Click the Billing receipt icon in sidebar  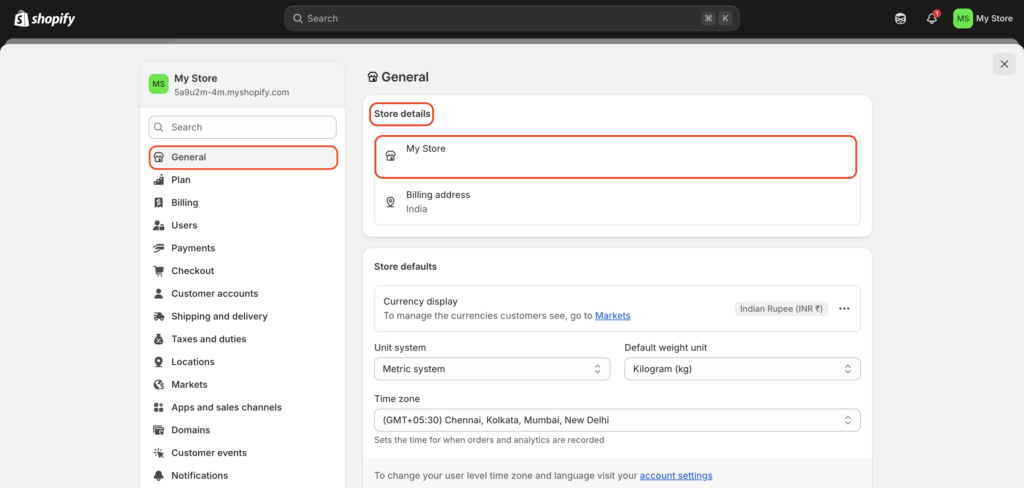158,203
